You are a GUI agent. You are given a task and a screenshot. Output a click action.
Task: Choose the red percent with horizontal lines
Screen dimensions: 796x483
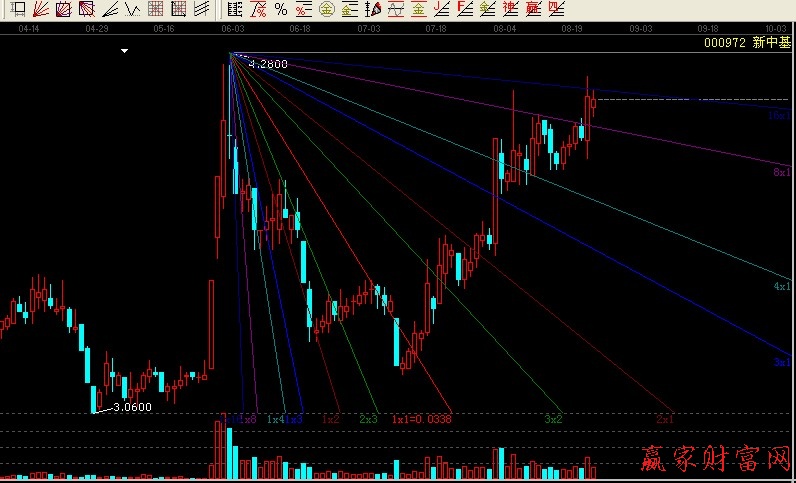(303, 10)
